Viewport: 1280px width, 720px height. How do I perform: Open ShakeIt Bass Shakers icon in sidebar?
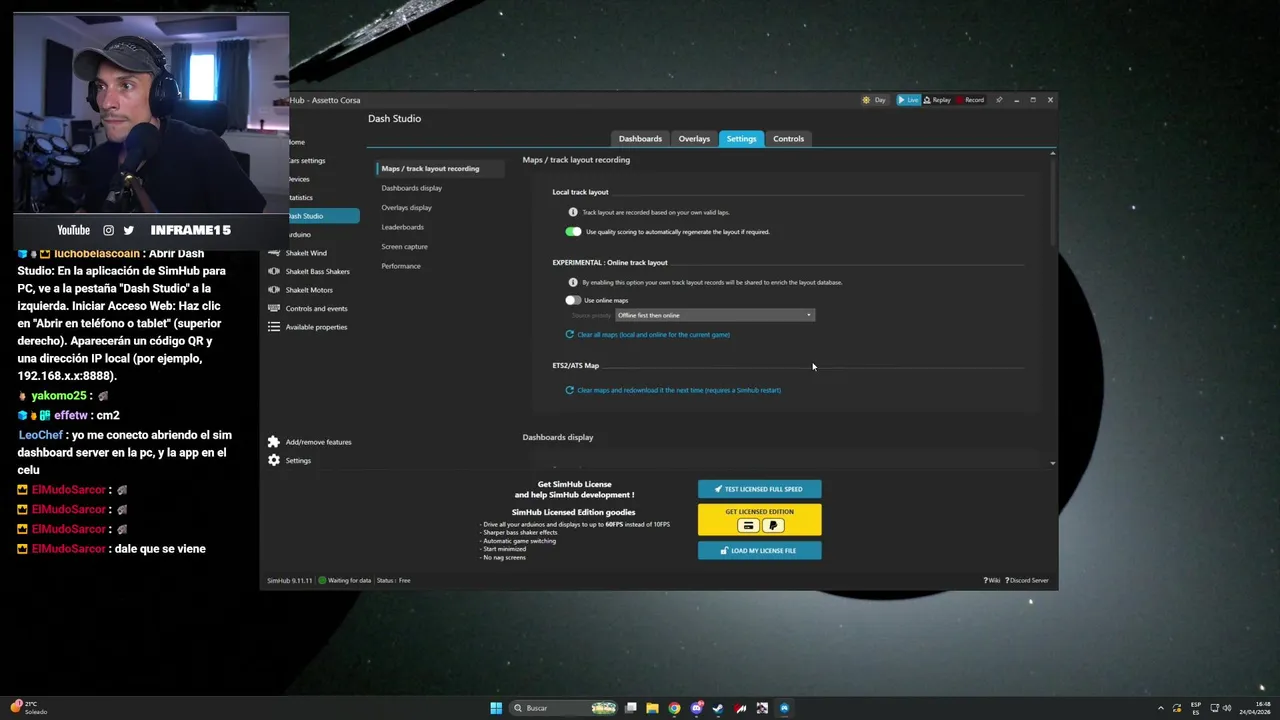274,271
